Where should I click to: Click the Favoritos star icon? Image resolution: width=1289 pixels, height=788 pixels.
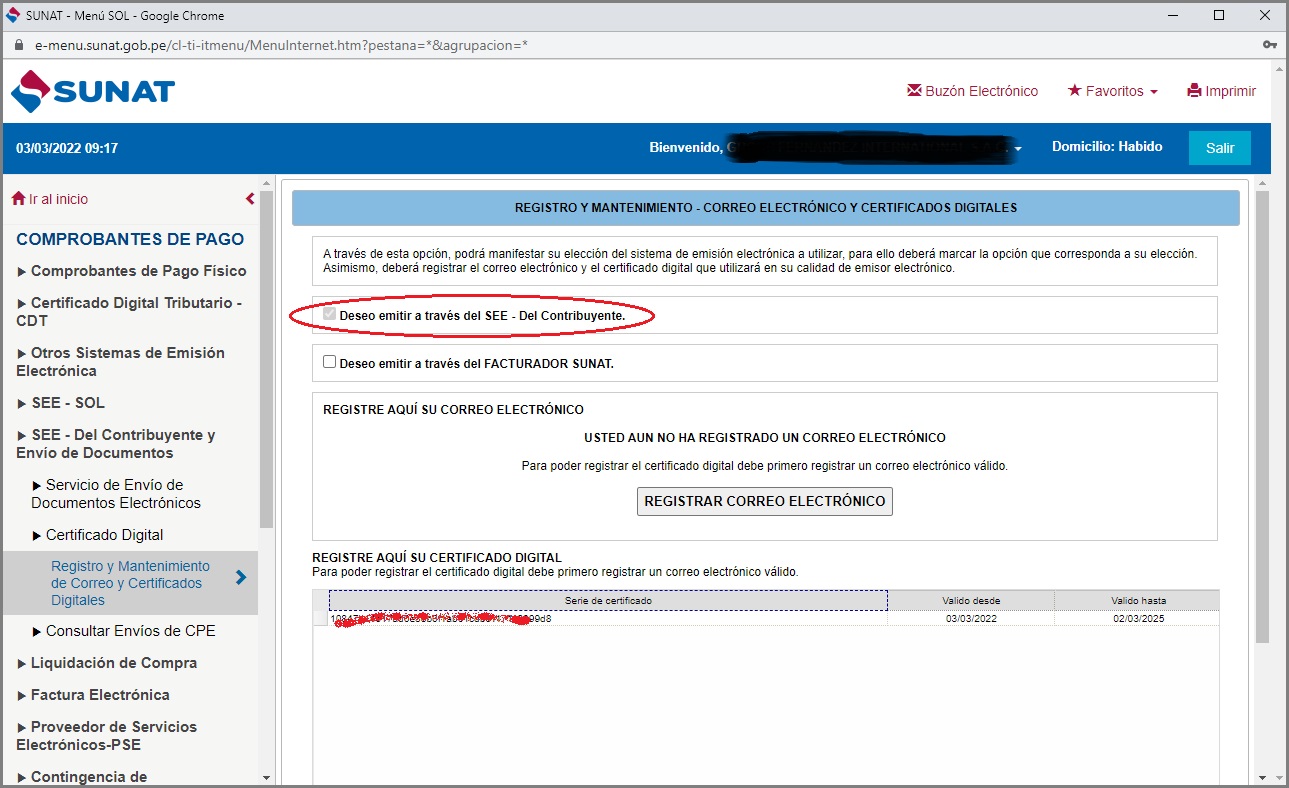click(1075, 90)
